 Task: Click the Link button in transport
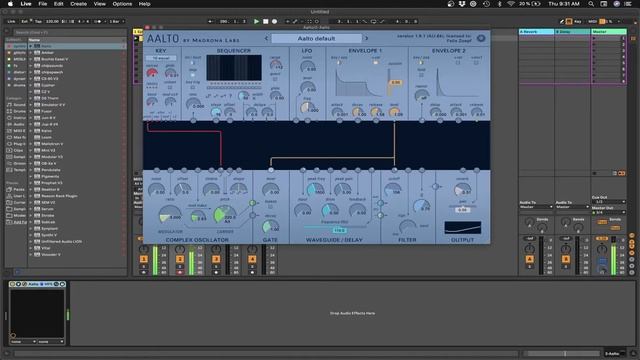[x=11, y=21]
